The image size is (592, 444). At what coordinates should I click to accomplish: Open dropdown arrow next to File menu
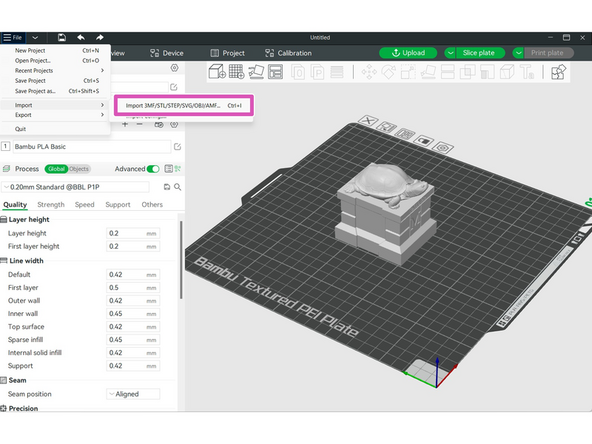(35, 37)
